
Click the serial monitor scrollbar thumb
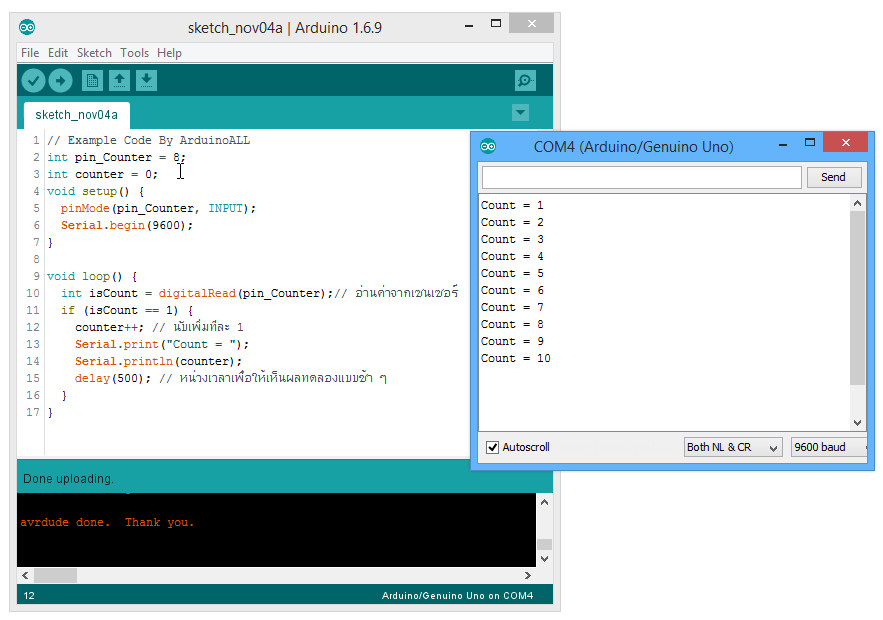[857, 298]
